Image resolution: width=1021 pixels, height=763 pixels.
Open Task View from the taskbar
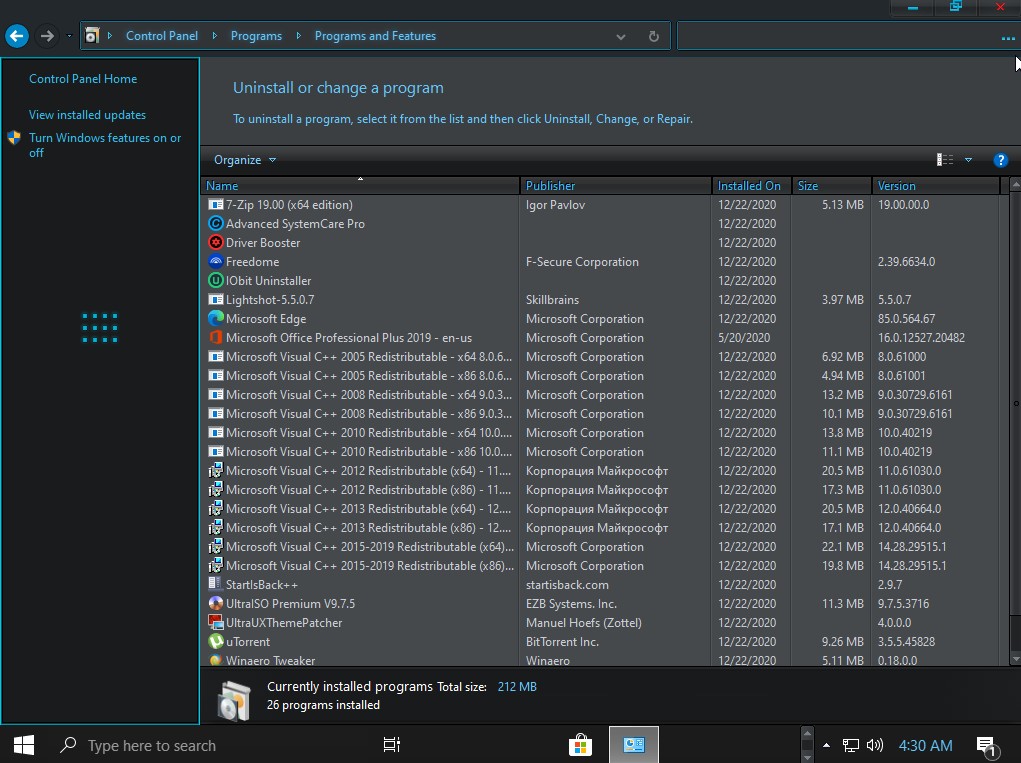click(391, 745)
